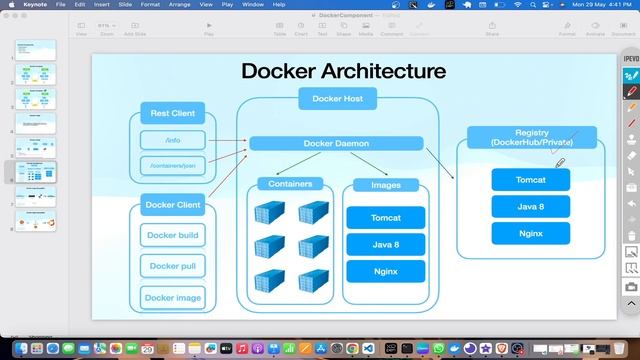The height and width of the screenshot is (360, 640).
Task: Open the IPEVO whiteboard screen icon
Action: [631, 252]
